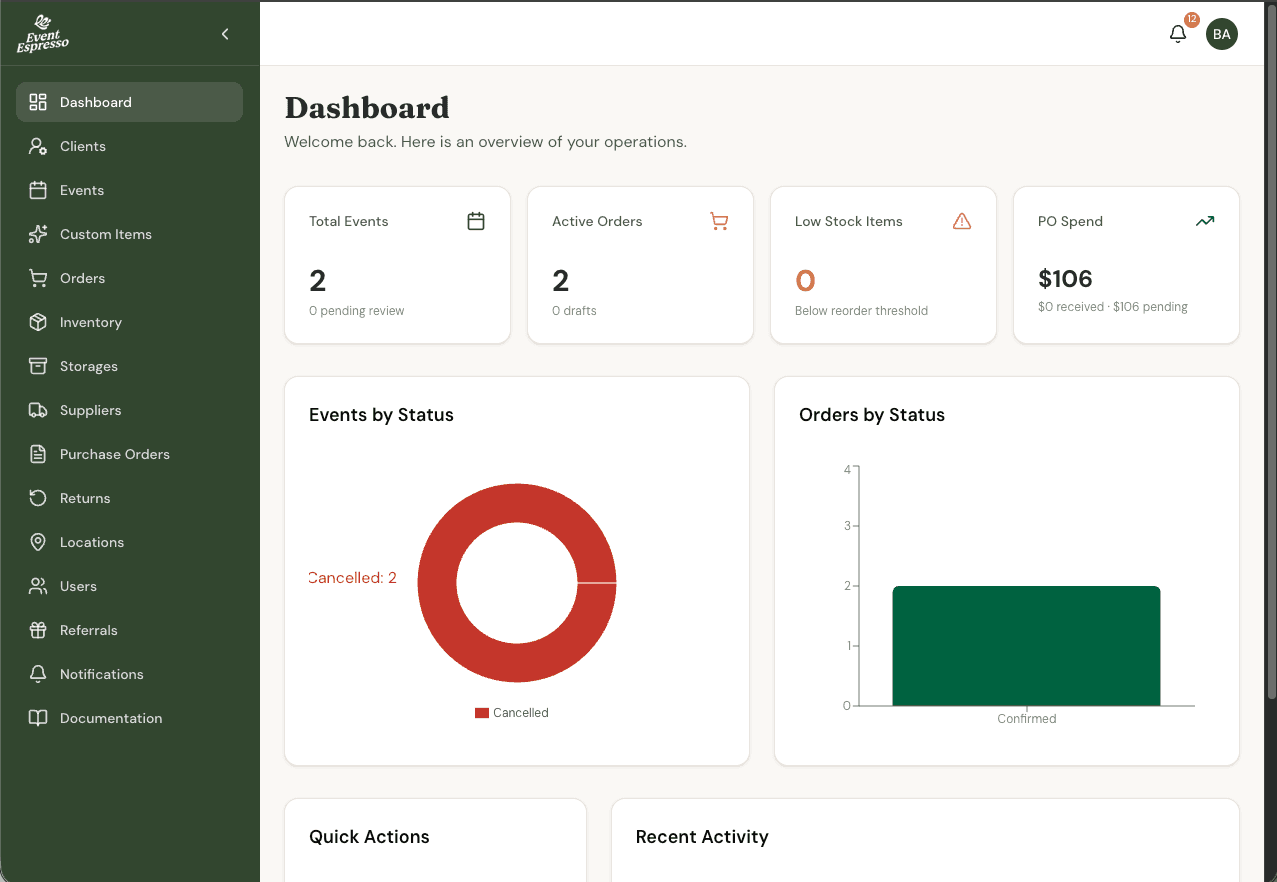Image resolution: width=1277 pixels, height=882 pixels.
Task: Click the Dashboard grid icon in sidebar
Action: coord(38,102)
